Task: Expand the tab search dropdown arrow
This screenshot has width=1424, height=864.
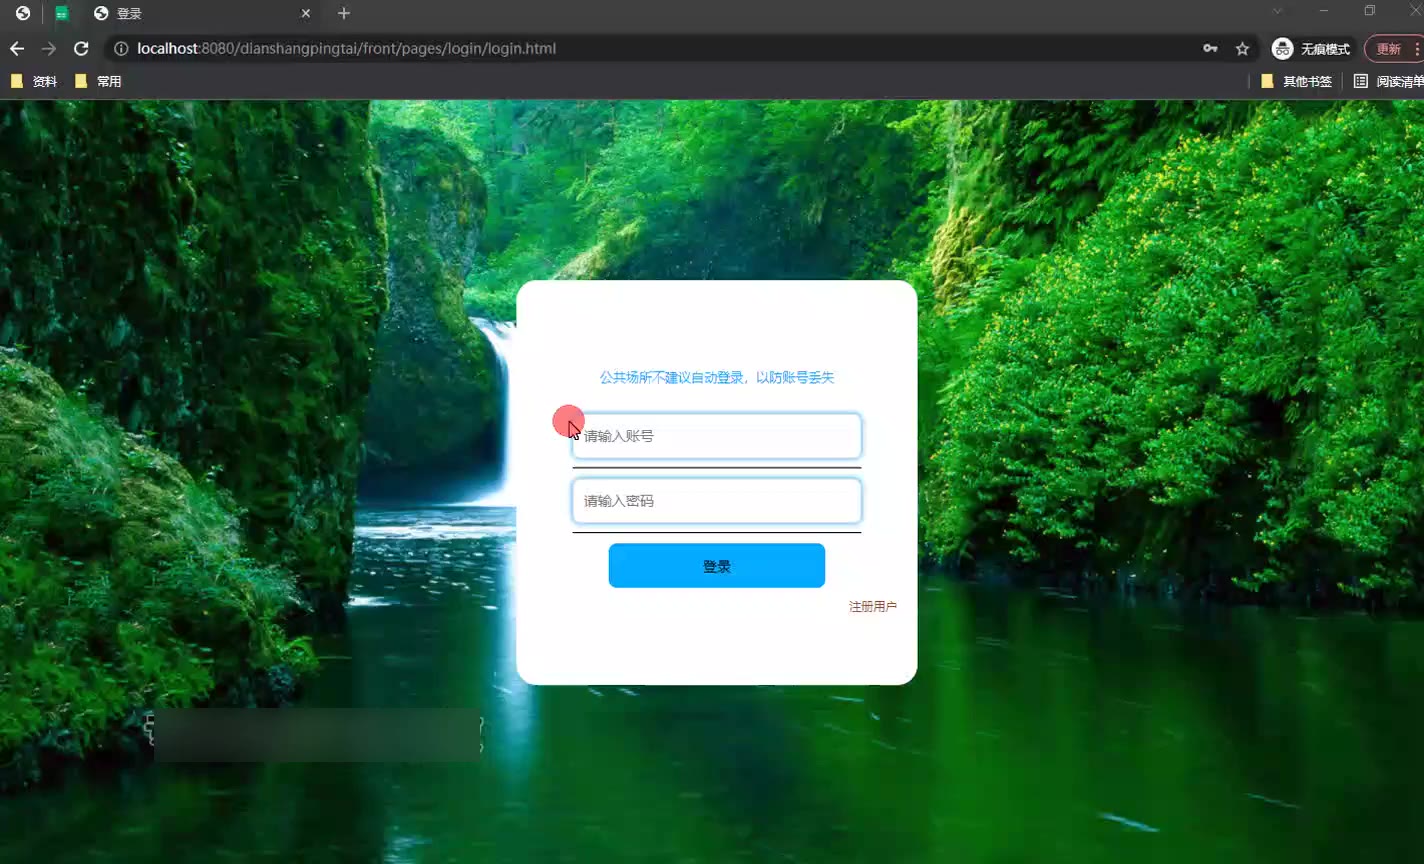Action: 1277,11
